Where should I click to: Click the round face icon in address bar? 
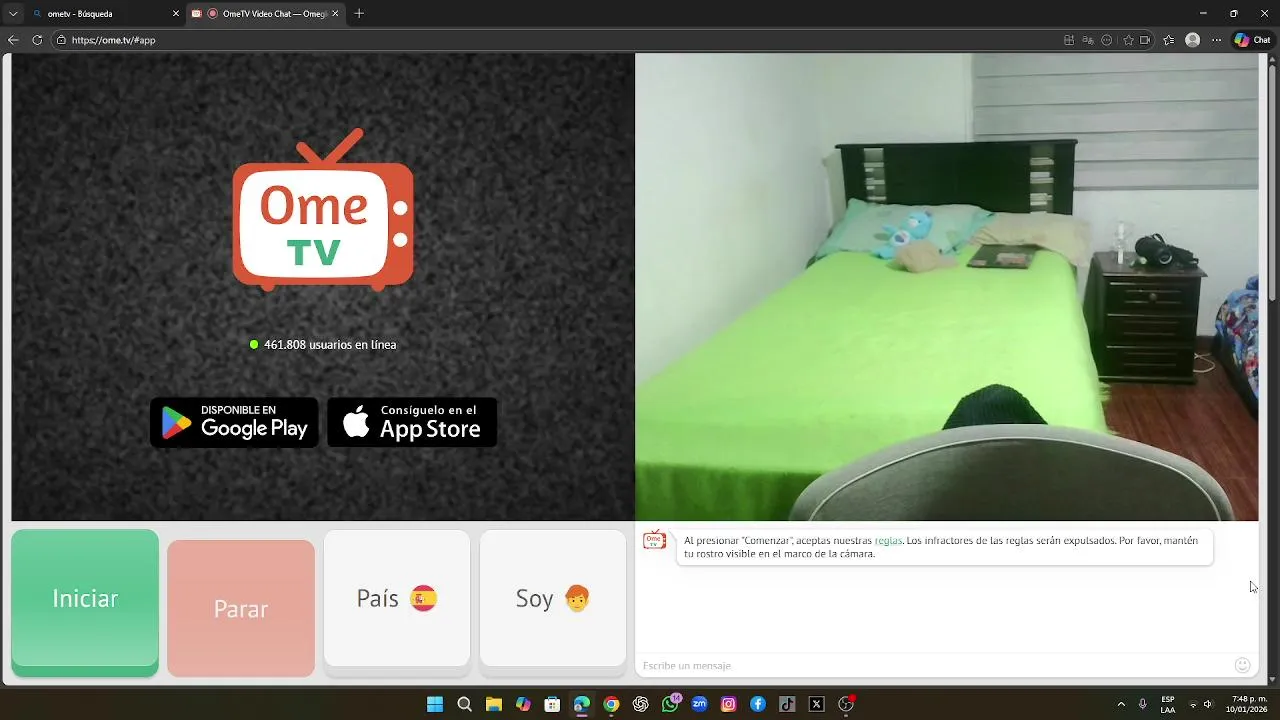click(x=1107, y=40)
